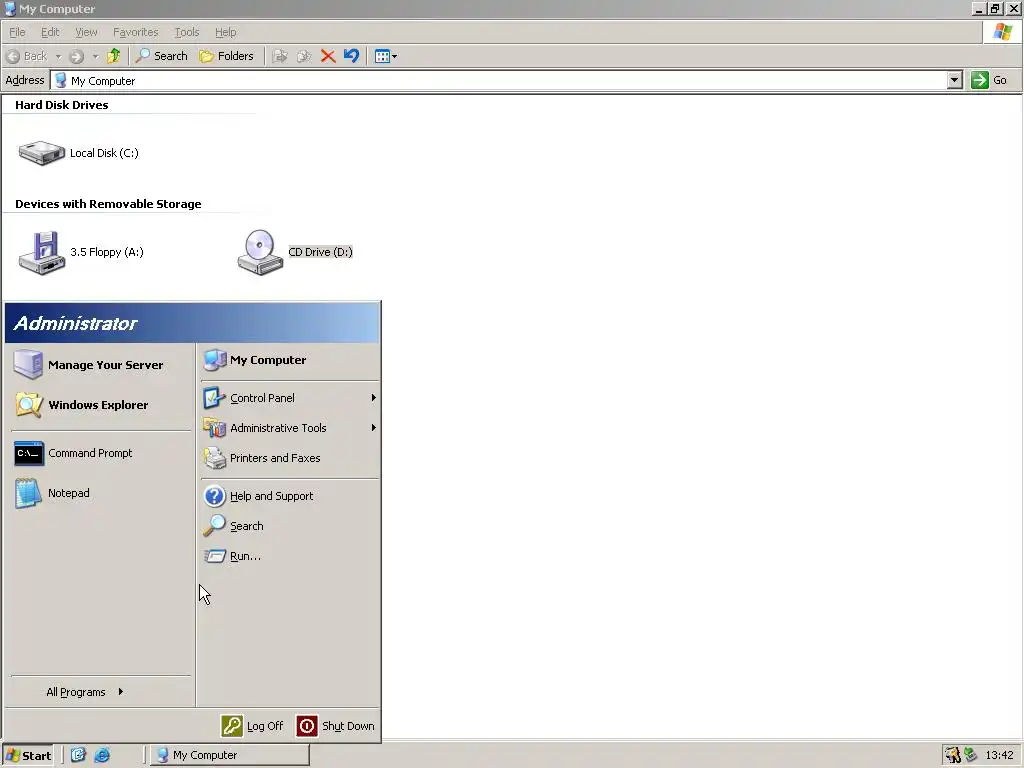1024x768 pixels.
Task: Open the Help menu
Action: pos(225,32)
